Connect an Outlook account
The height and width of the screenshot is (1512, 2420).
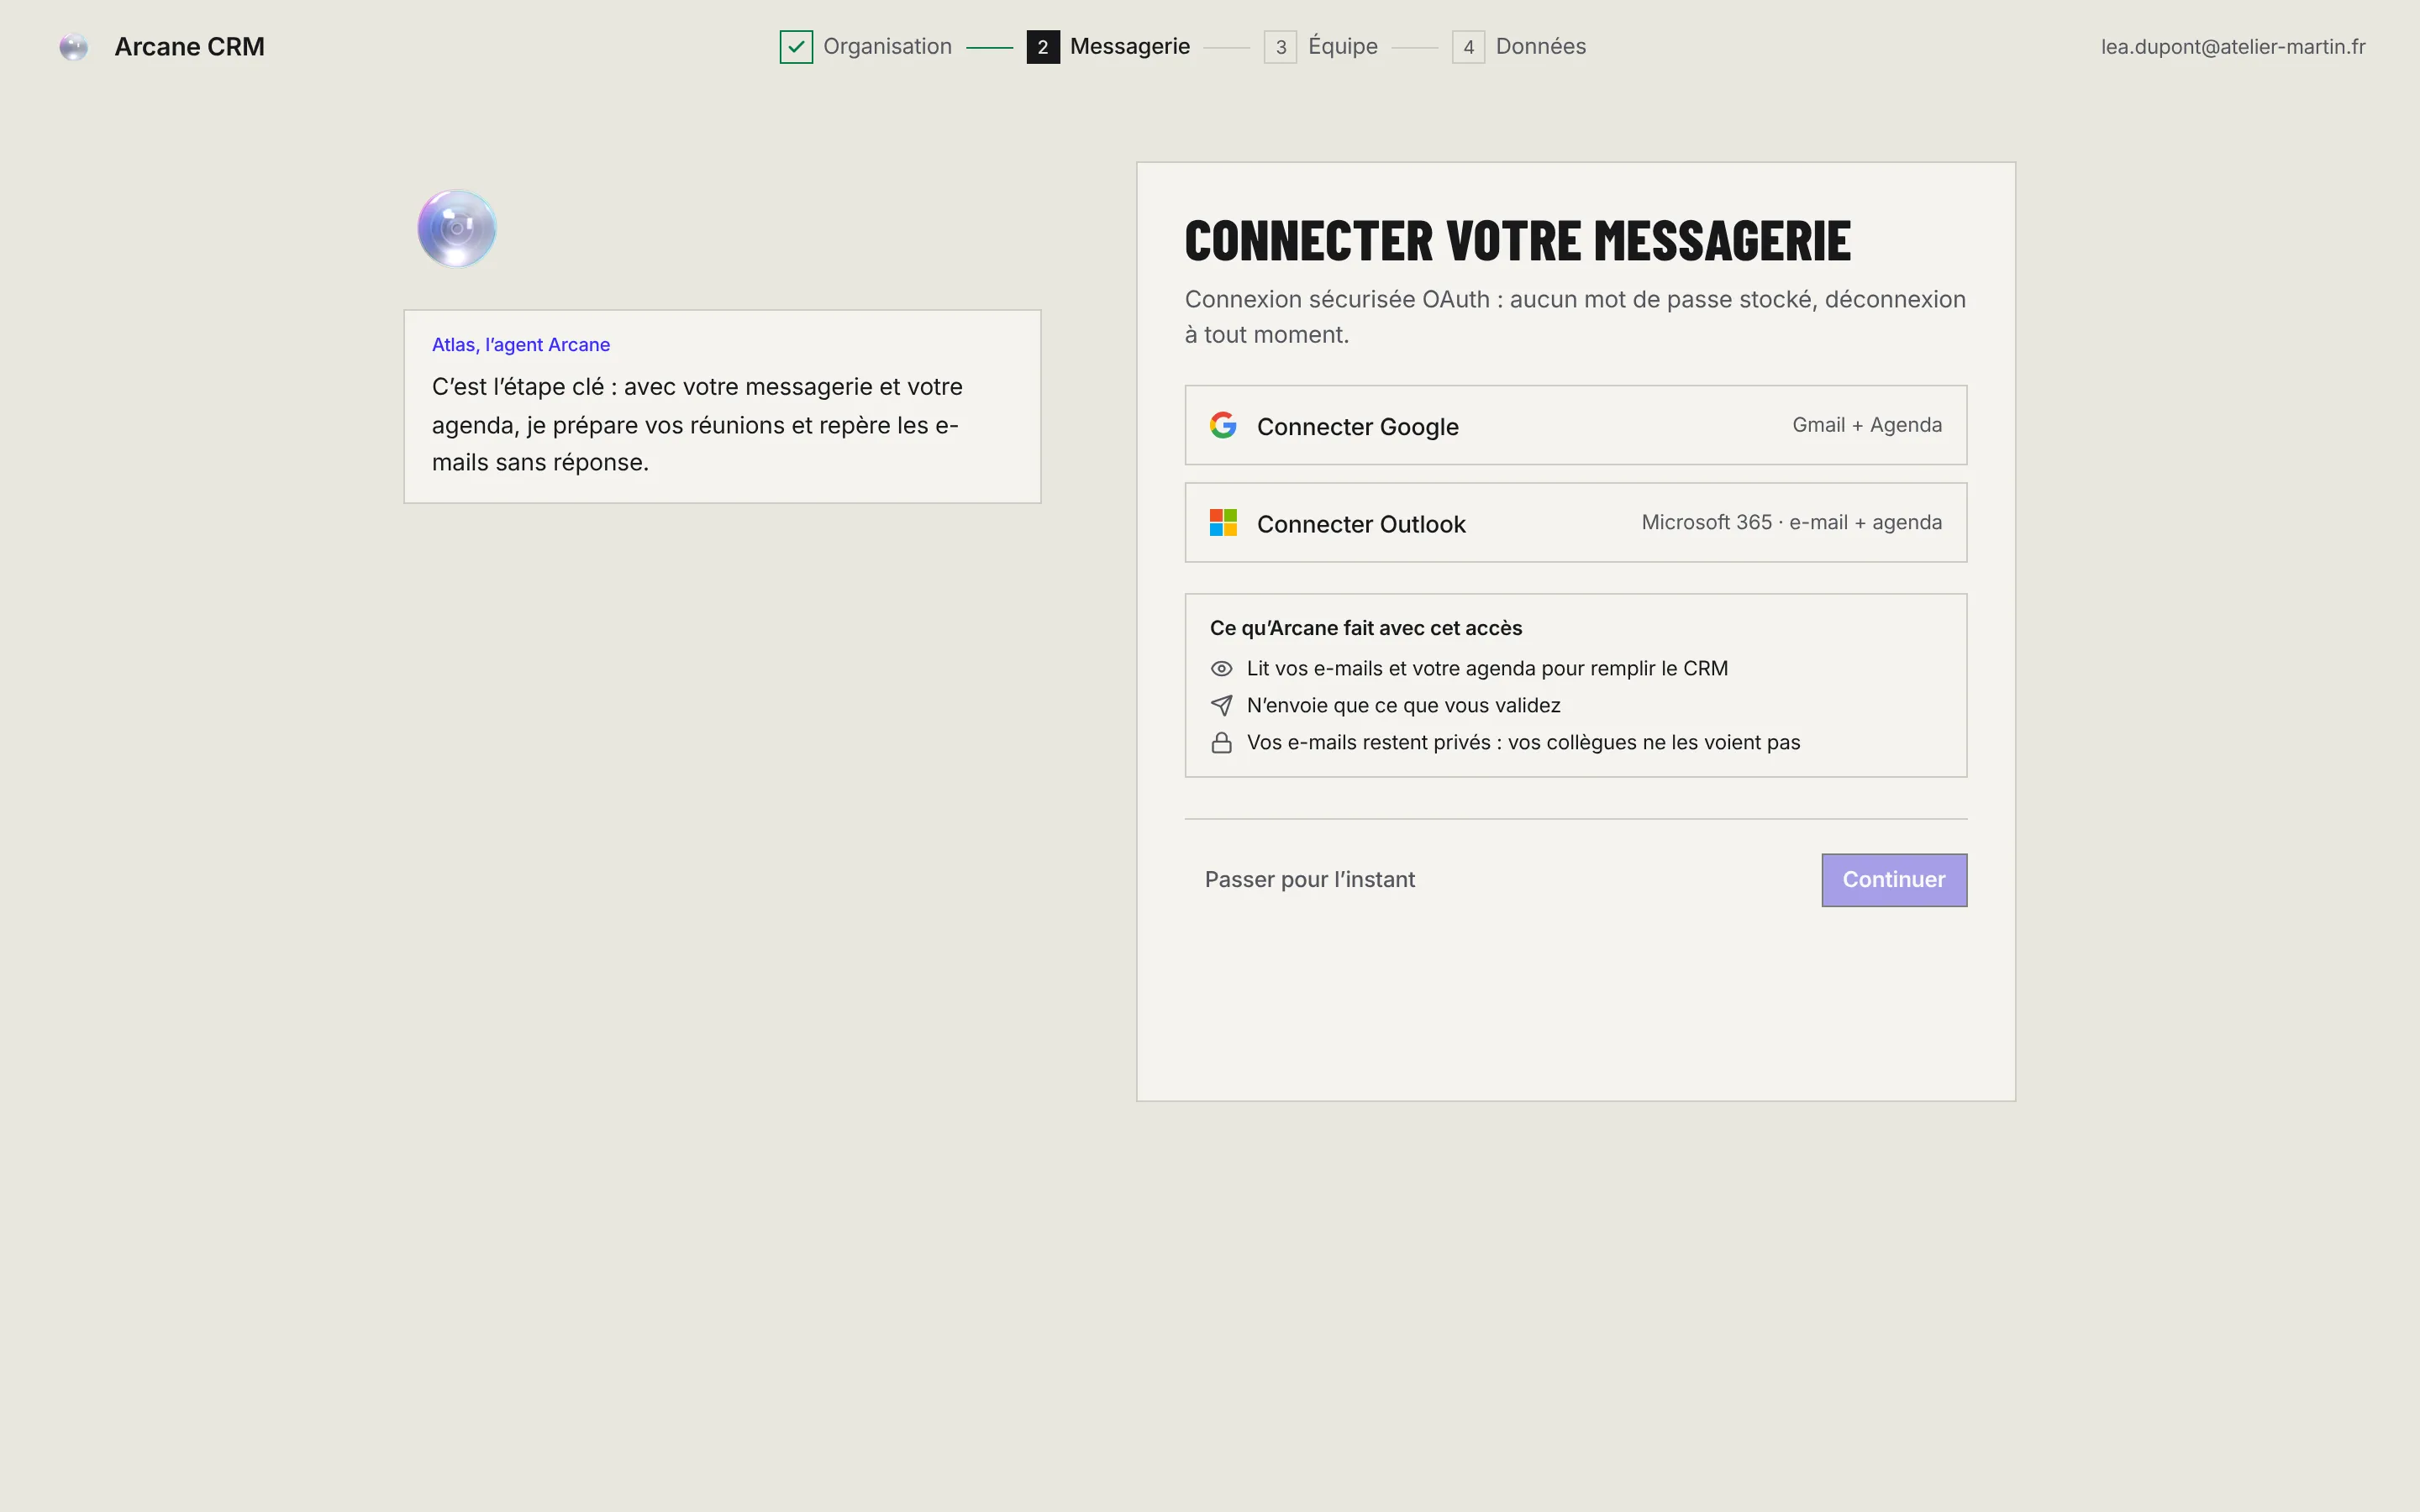(1575, 523)
